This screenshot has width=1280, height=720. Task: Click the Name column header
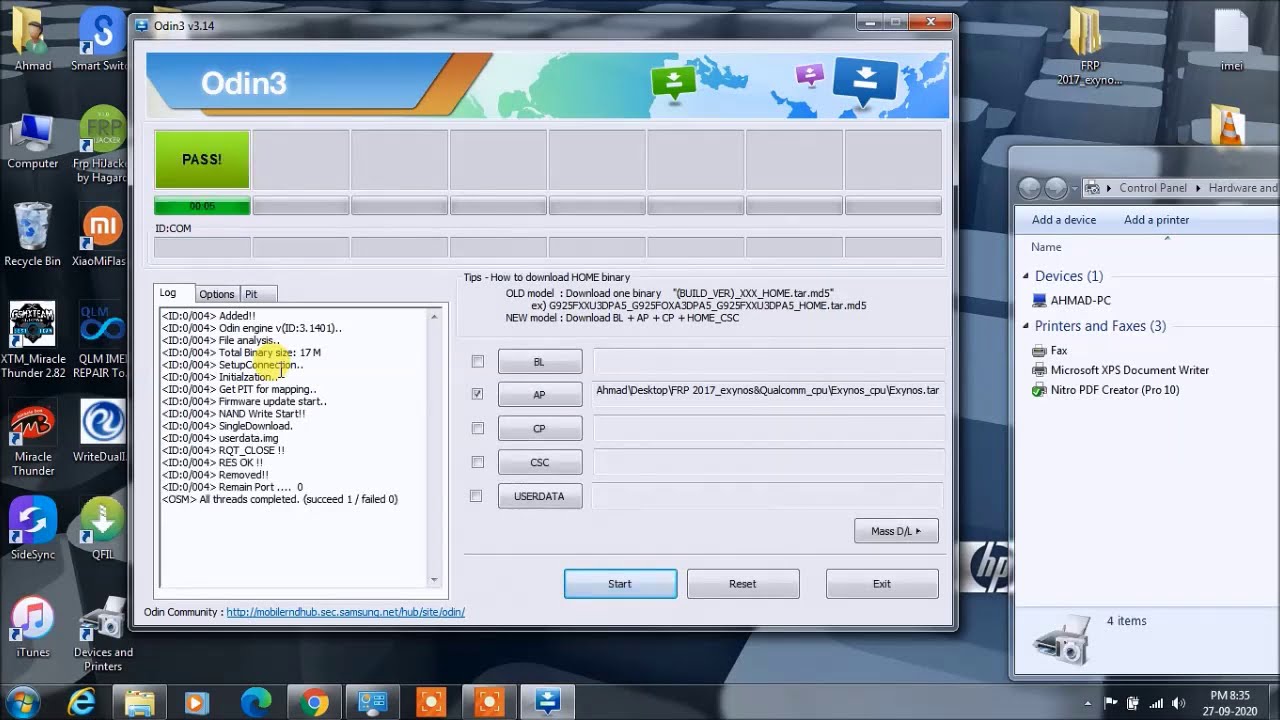click(x=1046, y=247)
